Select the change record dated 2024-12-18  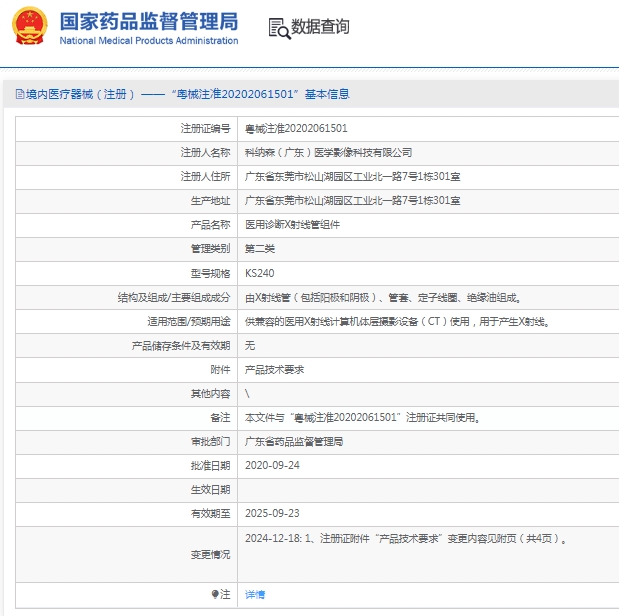406,539
